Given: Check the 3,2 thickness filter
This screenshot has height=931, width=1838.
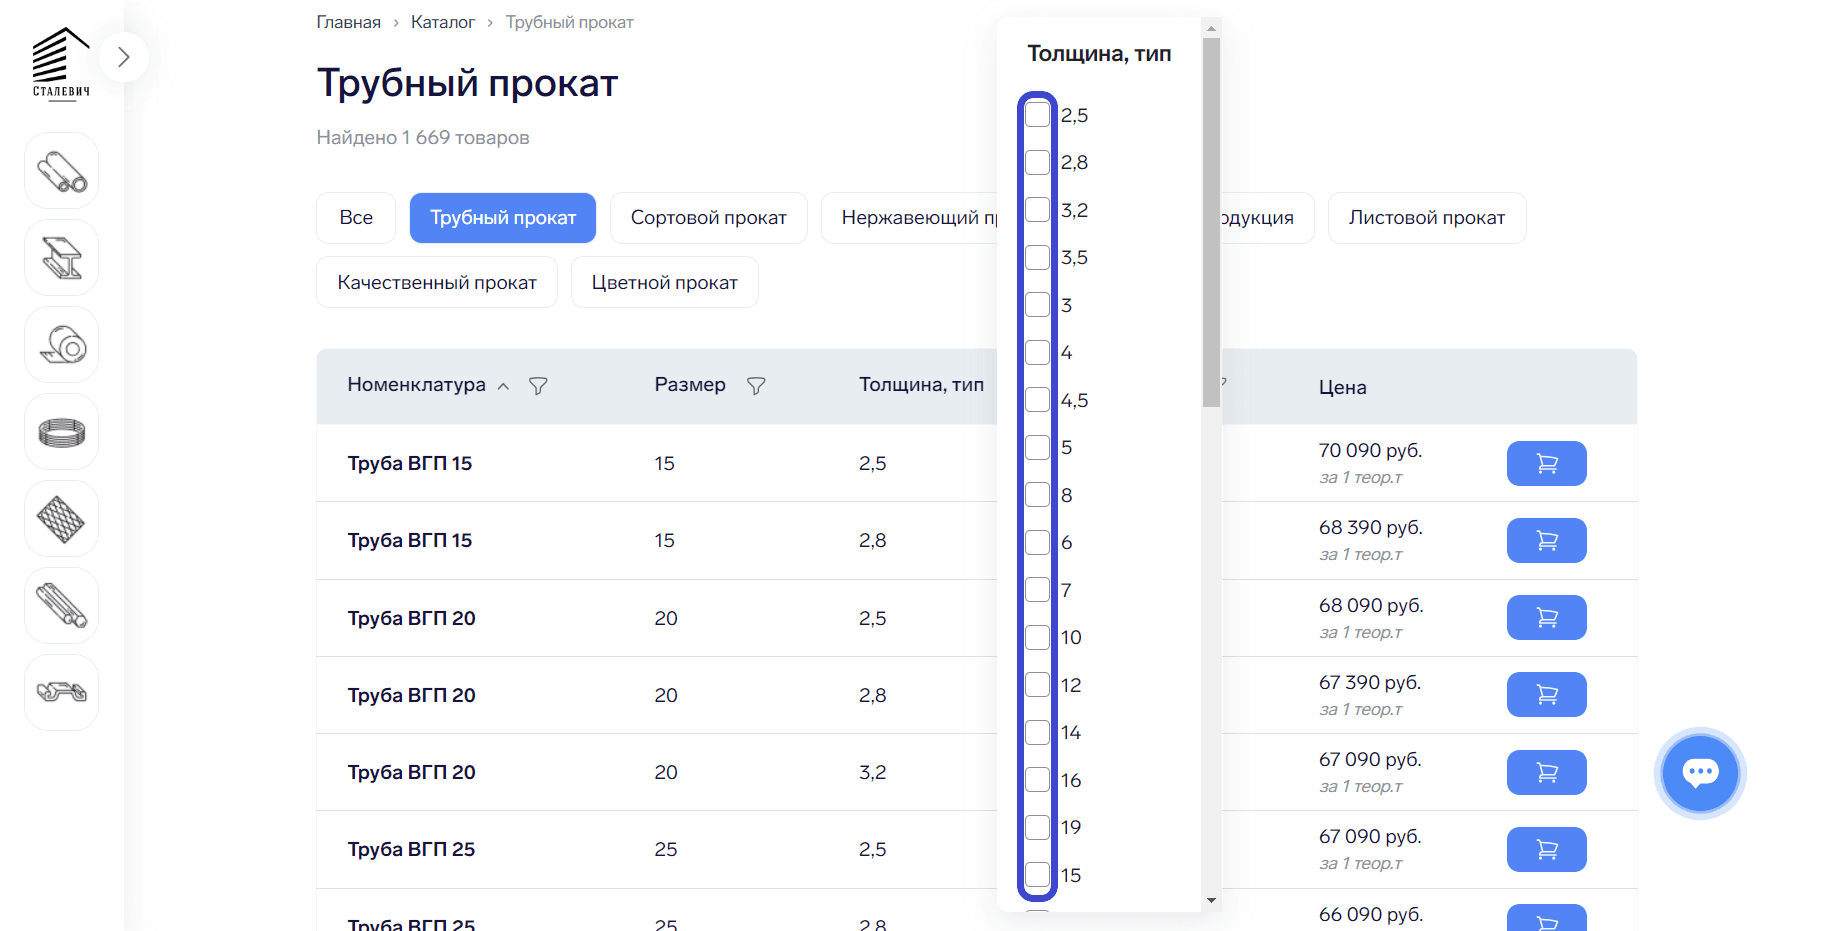Looking at the screenshot, I should [x=1038, y=210].
